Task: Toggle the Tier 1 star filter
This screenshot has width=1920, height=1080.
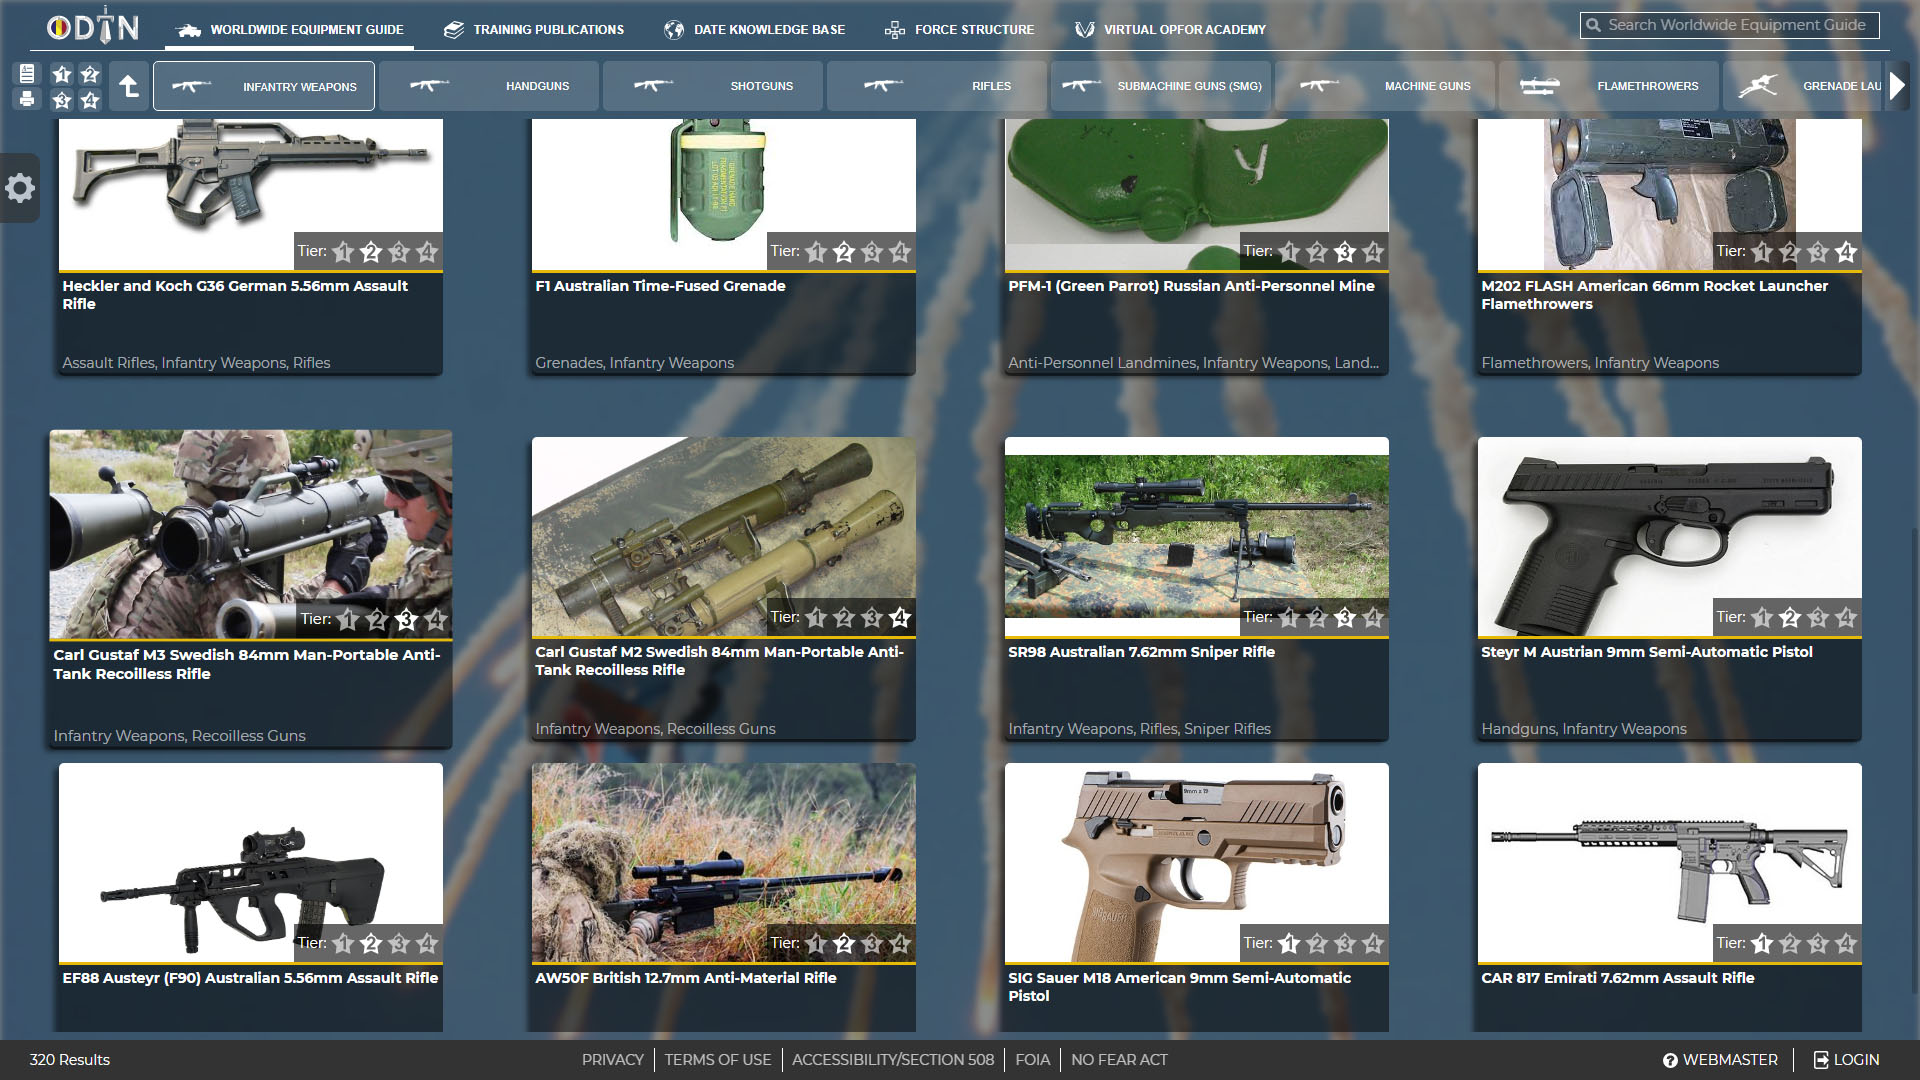Action: point(62,74)
